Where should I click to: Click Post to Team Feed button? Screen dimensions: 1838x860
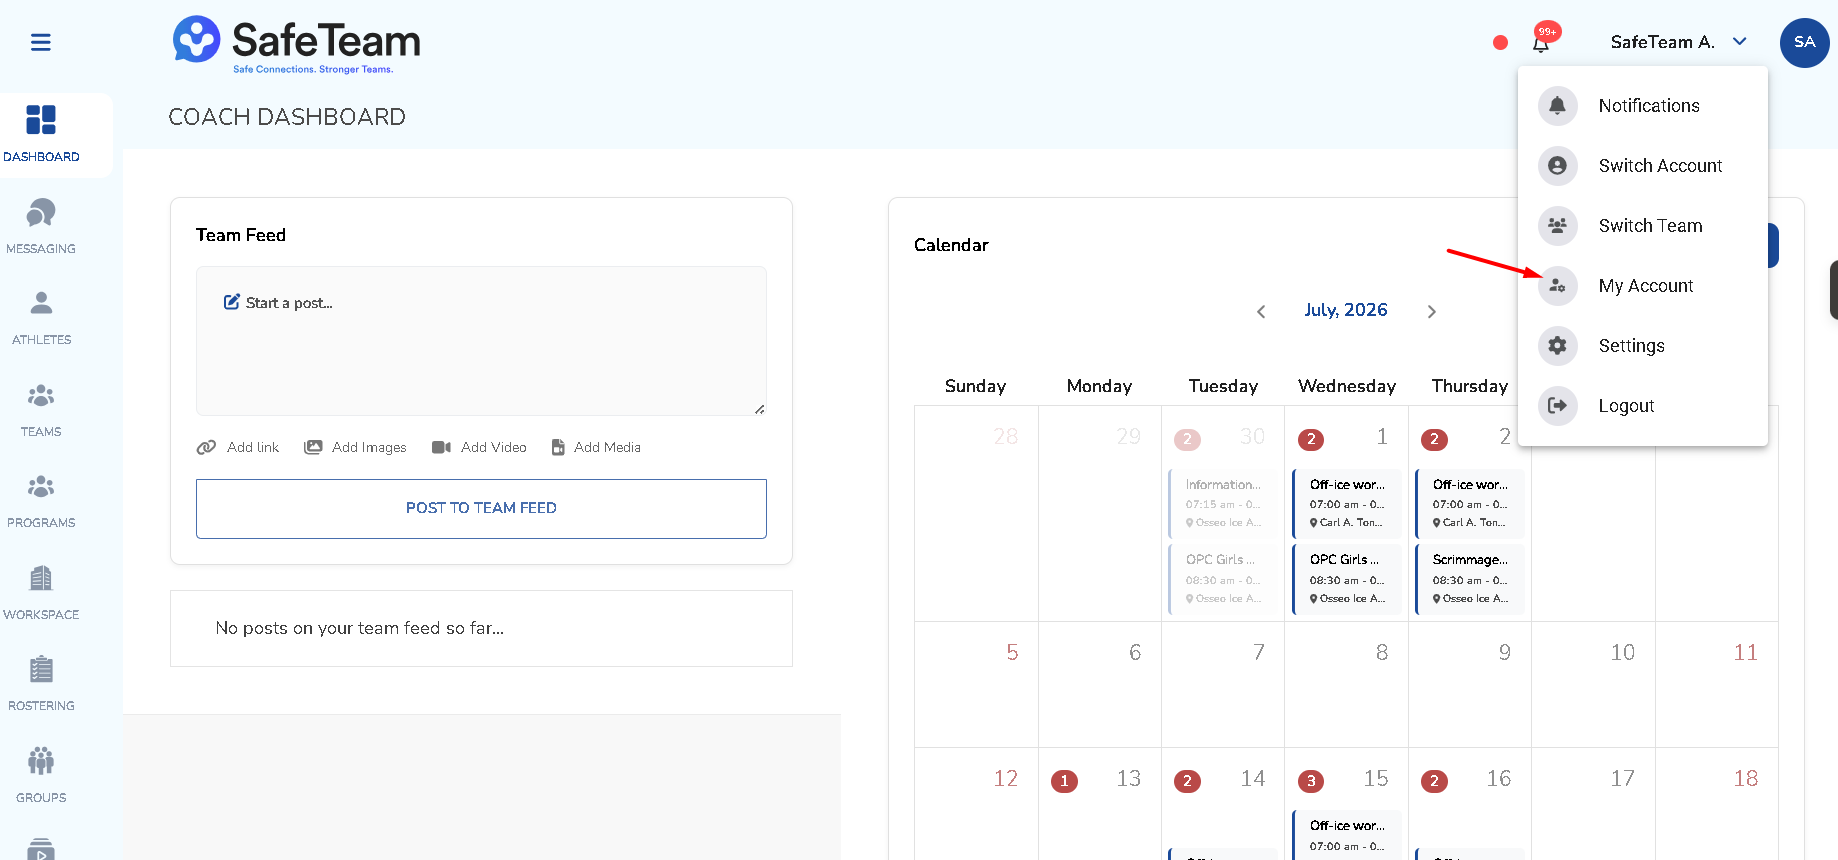click(x=481, y=509)
